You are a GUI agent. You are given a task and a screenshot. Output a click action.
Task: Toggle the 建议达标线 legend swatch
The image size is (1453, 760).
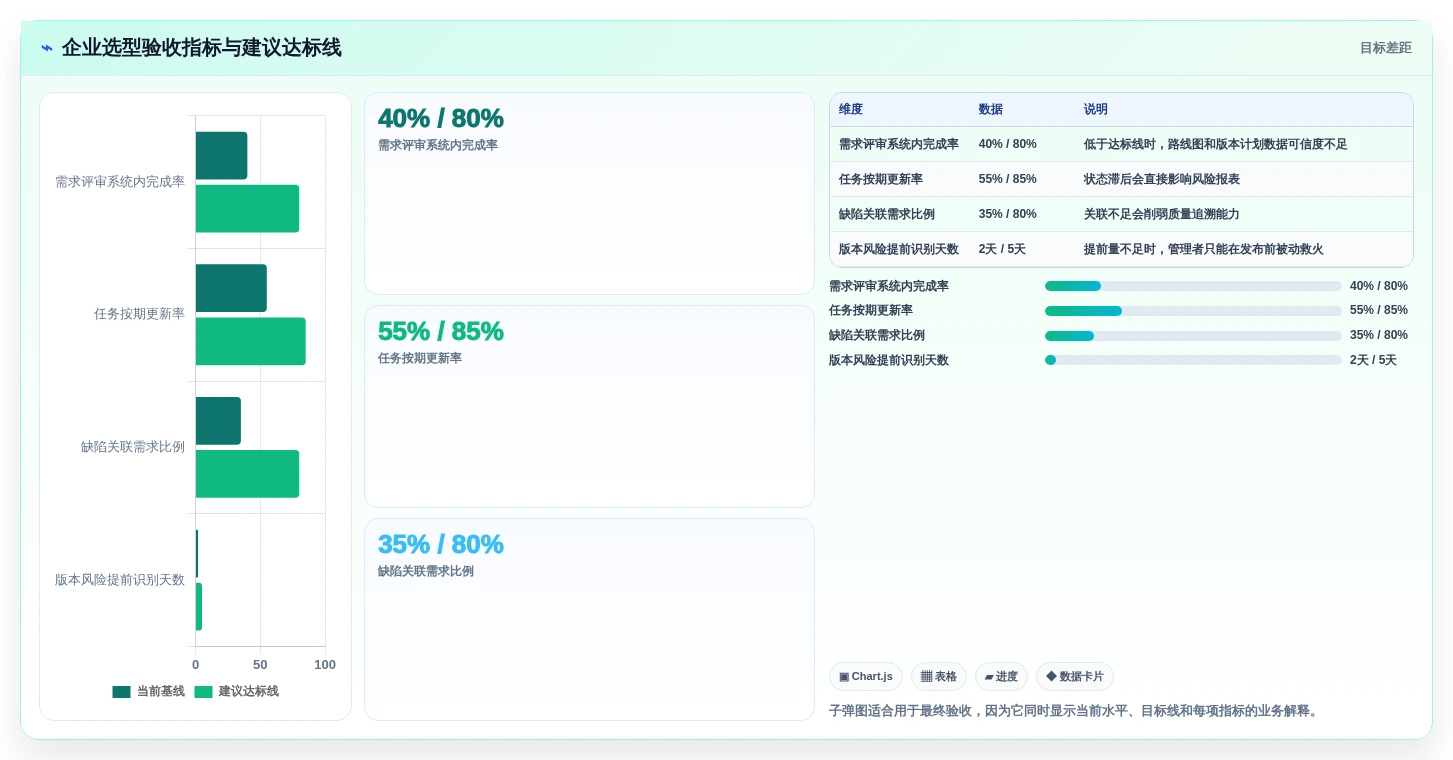tap(203, 692)
